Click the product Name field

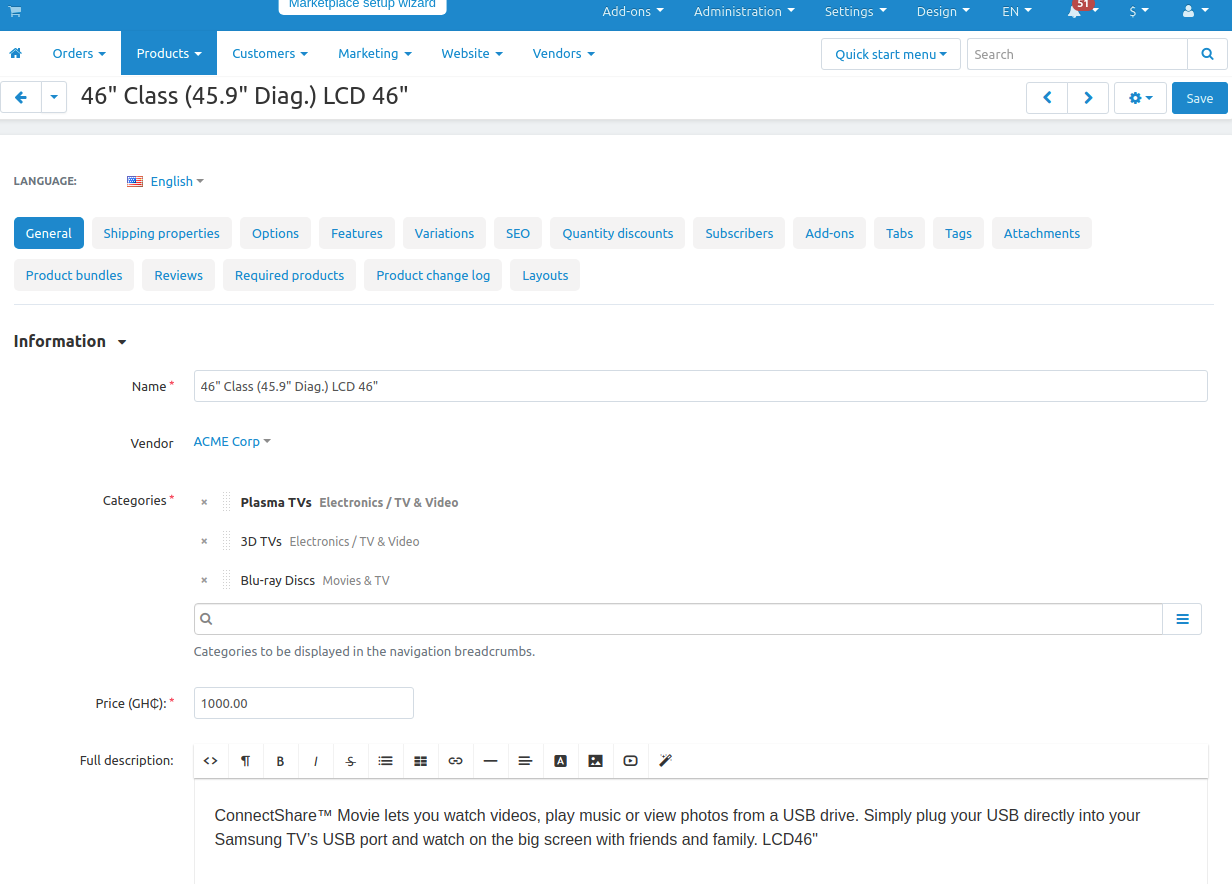coord(701,386)
